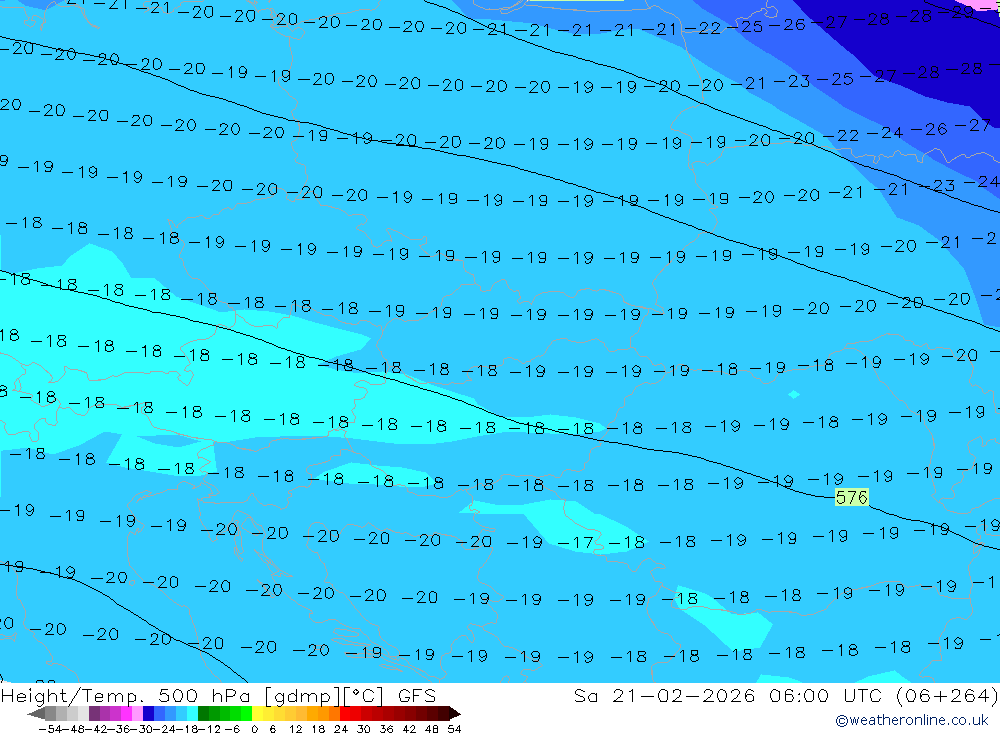Viewport: 1000px width, 733px height.
Task: Click the '42' label under the color scale
Action: (409, 729)
